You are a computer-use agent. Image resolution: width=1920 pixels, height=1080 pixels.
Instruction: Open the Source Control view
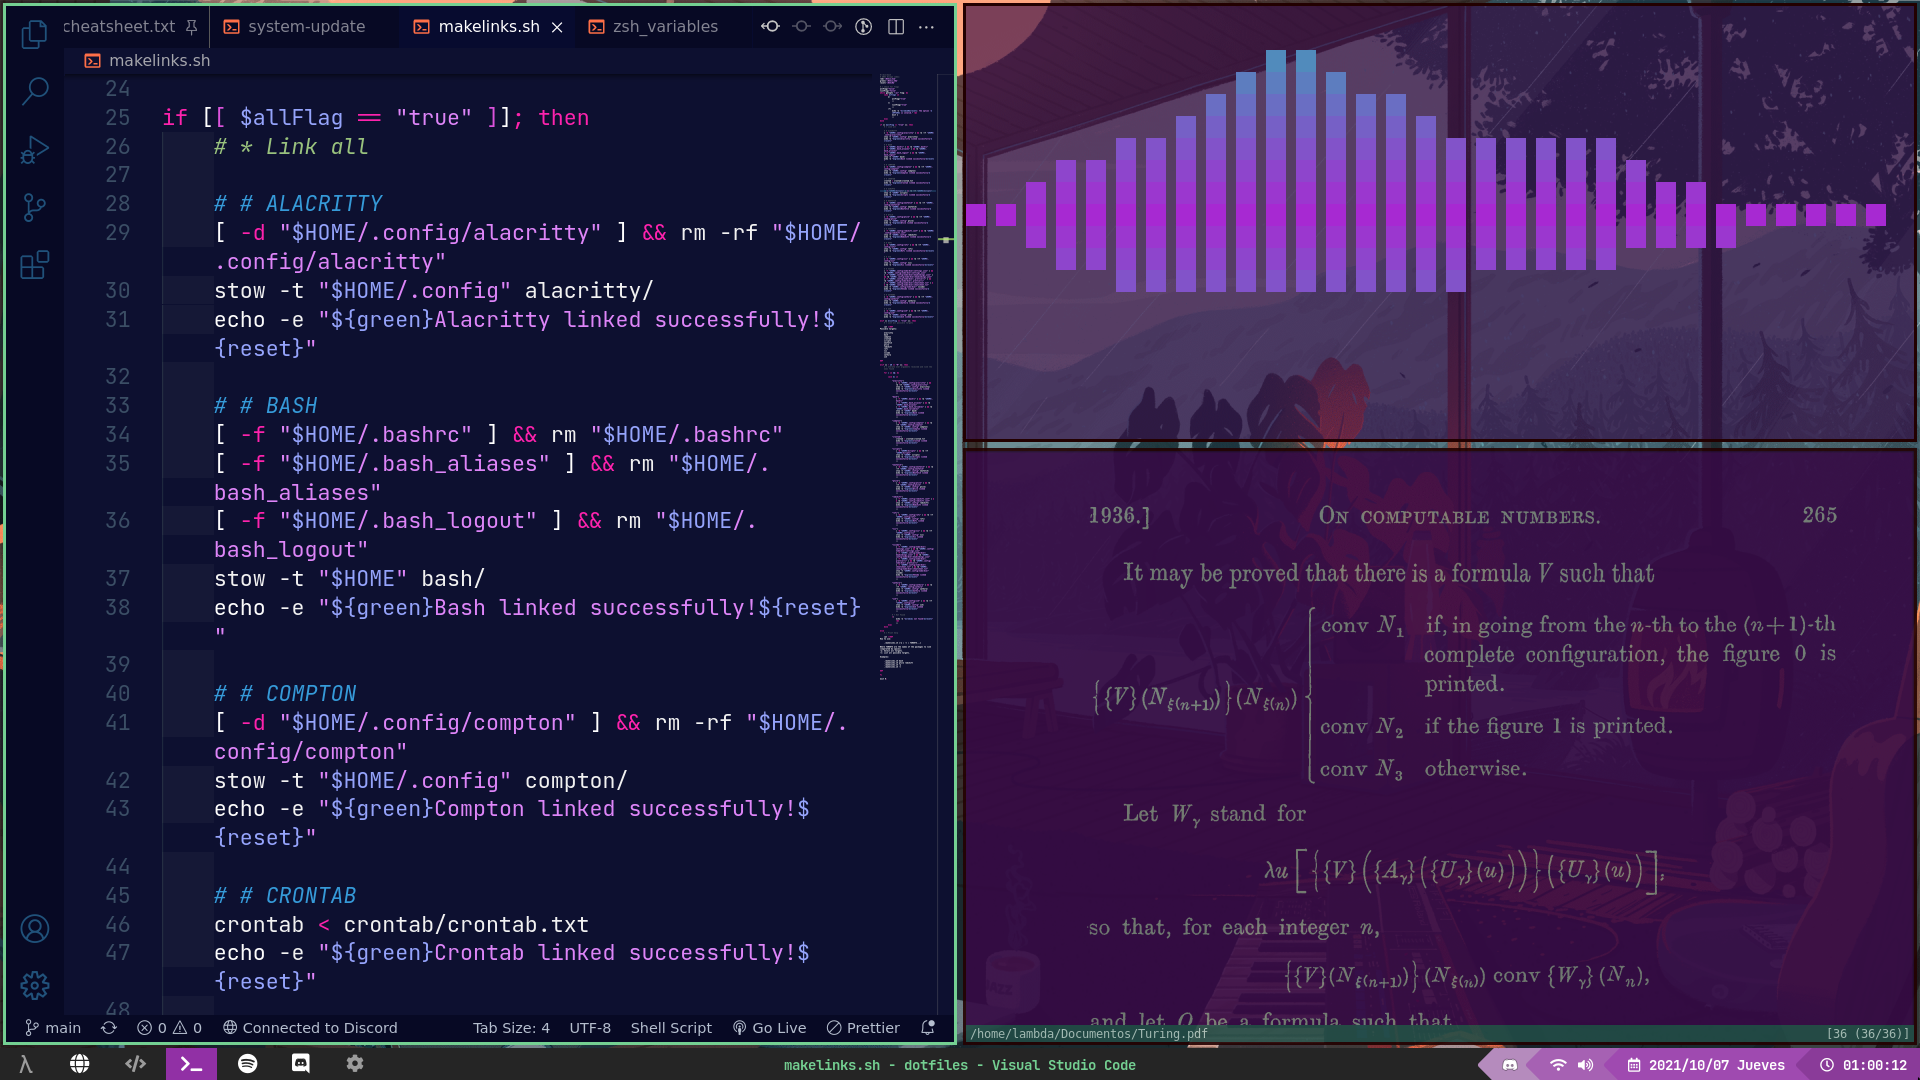34,207
